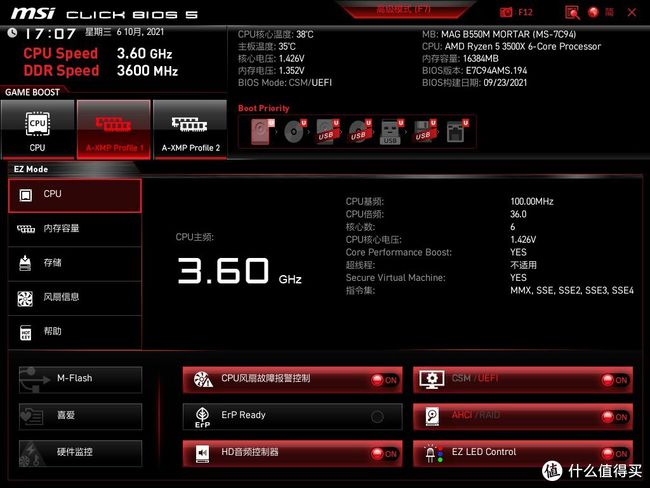Take a screenshot with the F12 camera icon
Screen dimensions: 650x488
(x=506, y=12)
